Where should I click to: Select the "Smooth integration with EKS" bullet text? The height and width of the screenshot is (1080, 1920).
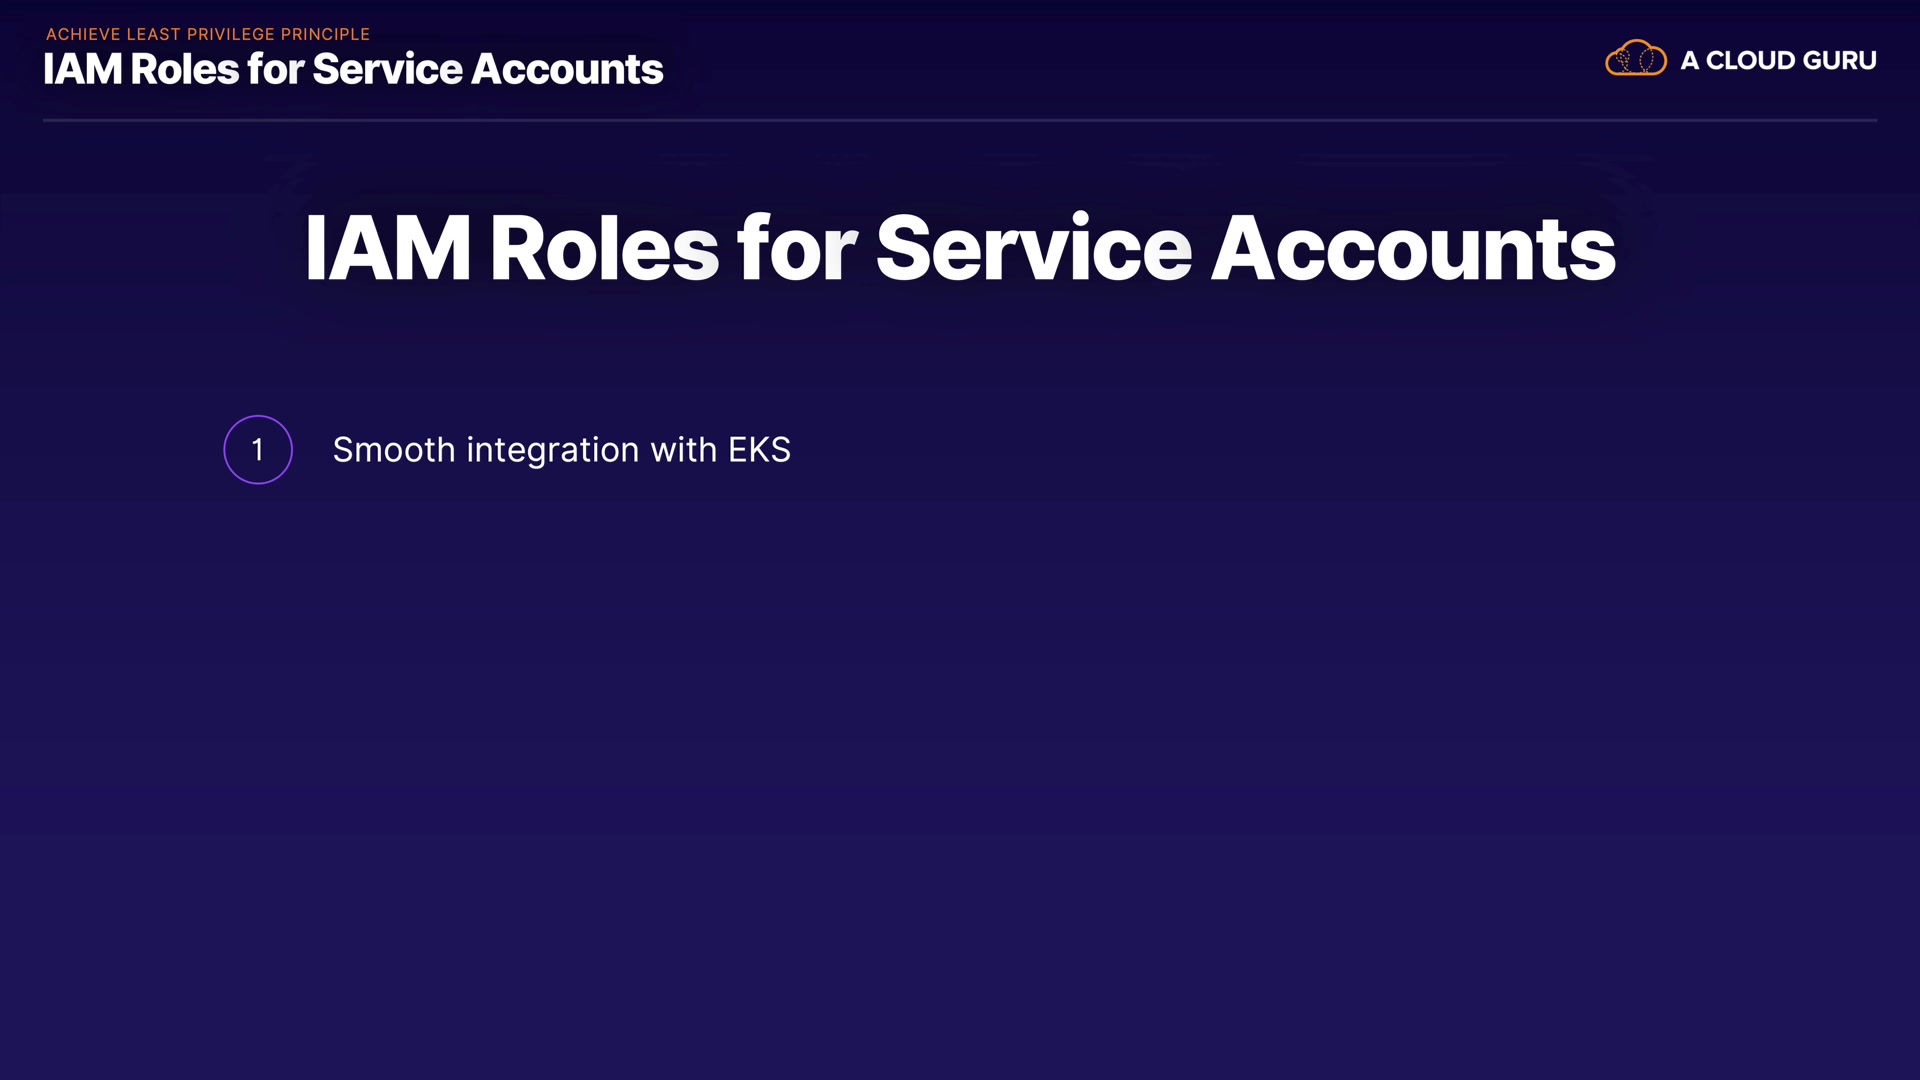561,450
